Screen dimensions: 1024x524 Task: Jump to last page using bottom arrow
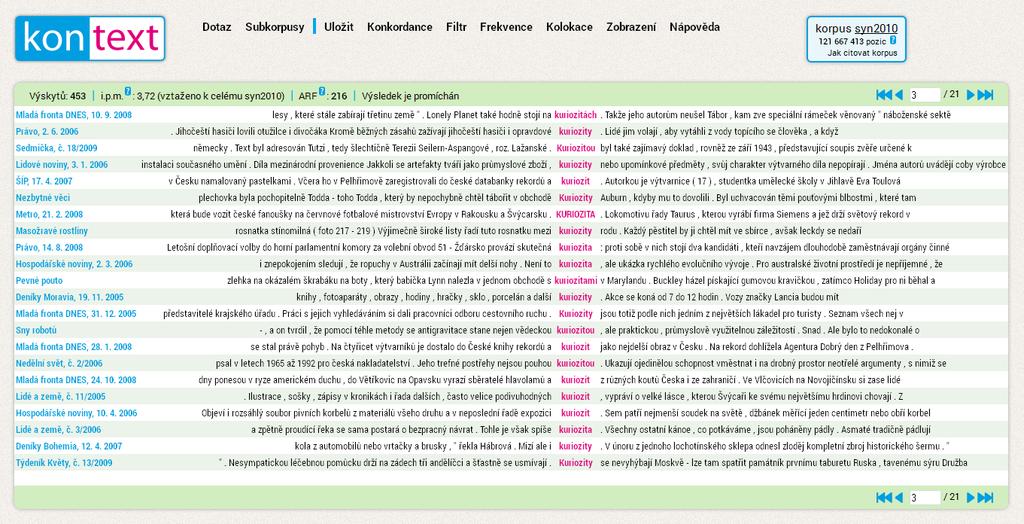point(985,498)
